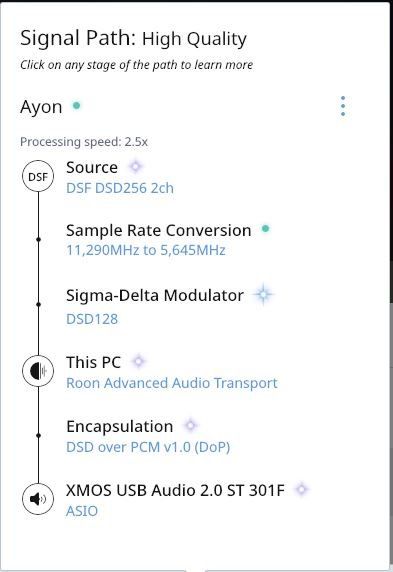Click the XMOS USB Audio 2.0 ST 301F label
This screenshot has width=393, height=572.
[x=175, y=490]
